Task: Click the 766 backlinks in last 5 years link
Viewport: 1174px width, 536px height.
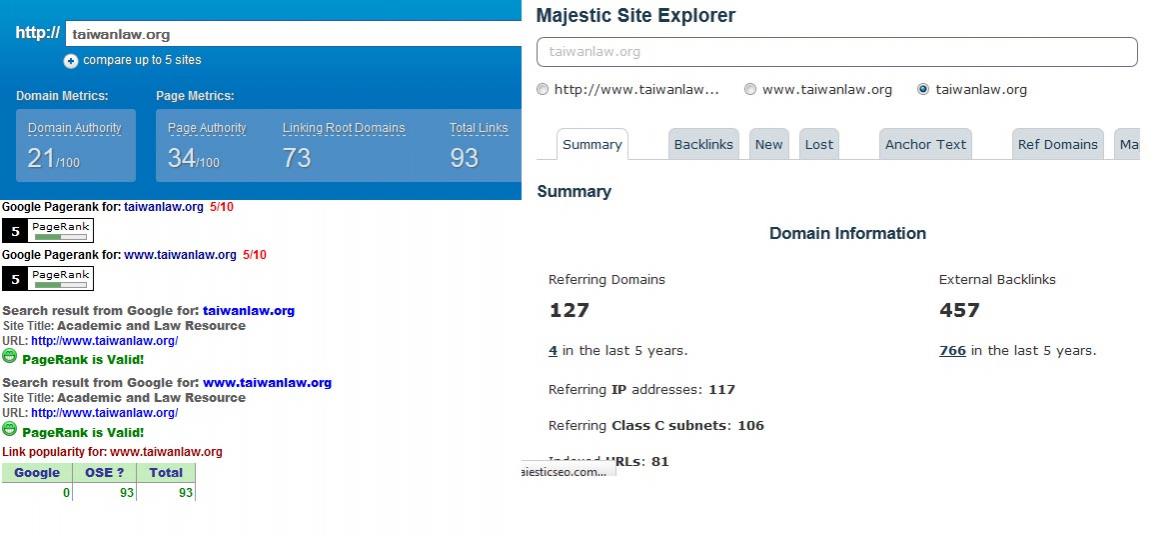Action: point(952,350)
